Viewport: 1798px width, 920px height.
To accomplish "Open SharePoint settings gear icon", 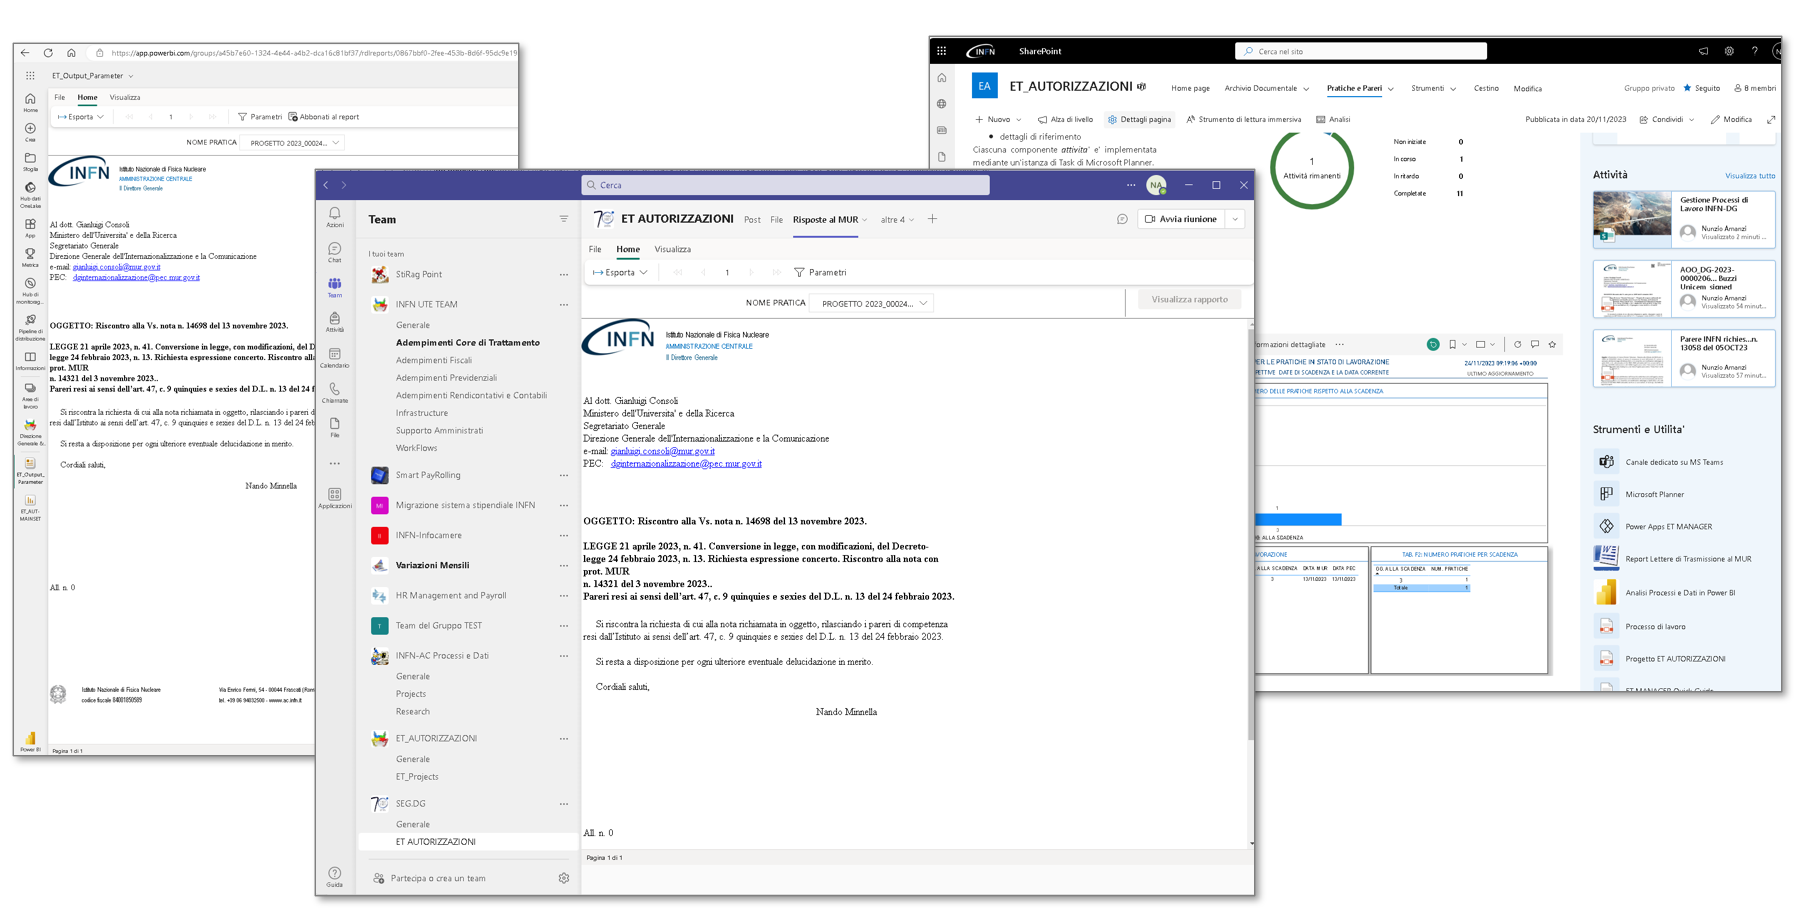I will click(1729, 51).
